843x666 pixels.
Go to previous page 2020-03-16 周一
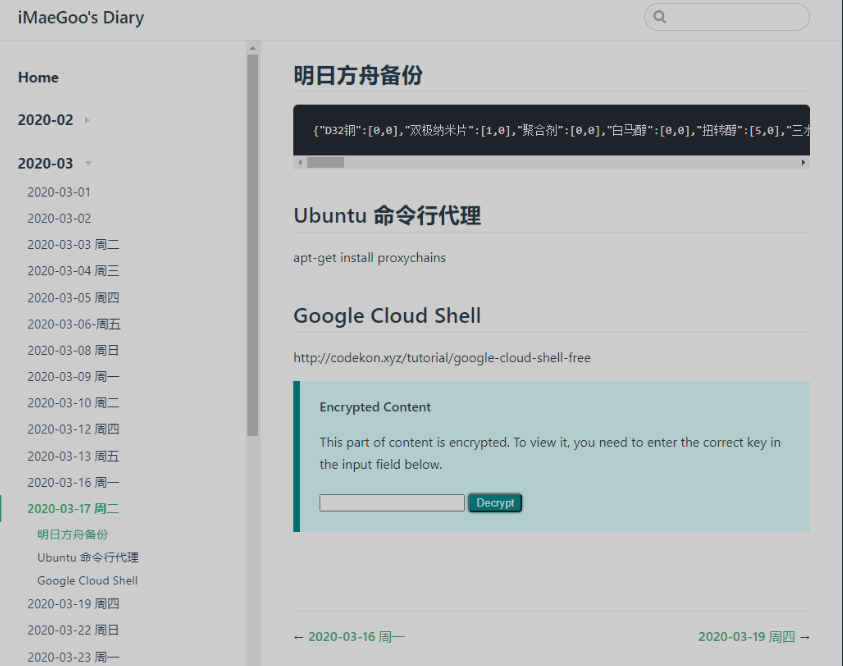[x=356, y=637]
